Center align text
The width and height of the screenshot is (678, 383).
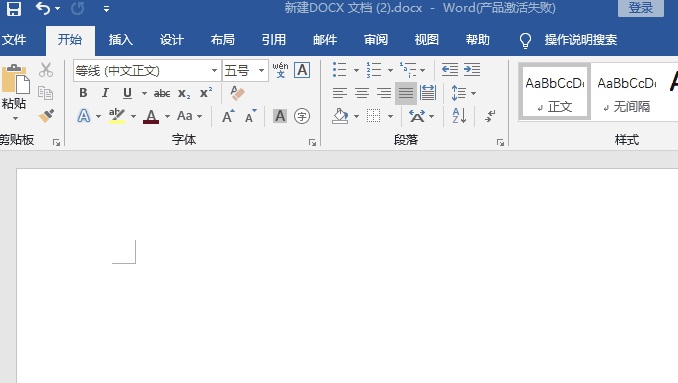tap(361, 93)
